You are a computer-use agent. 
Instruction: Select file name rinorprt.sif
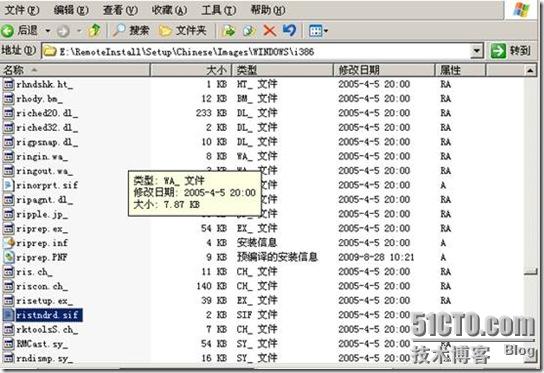click(x=47, y=185)
